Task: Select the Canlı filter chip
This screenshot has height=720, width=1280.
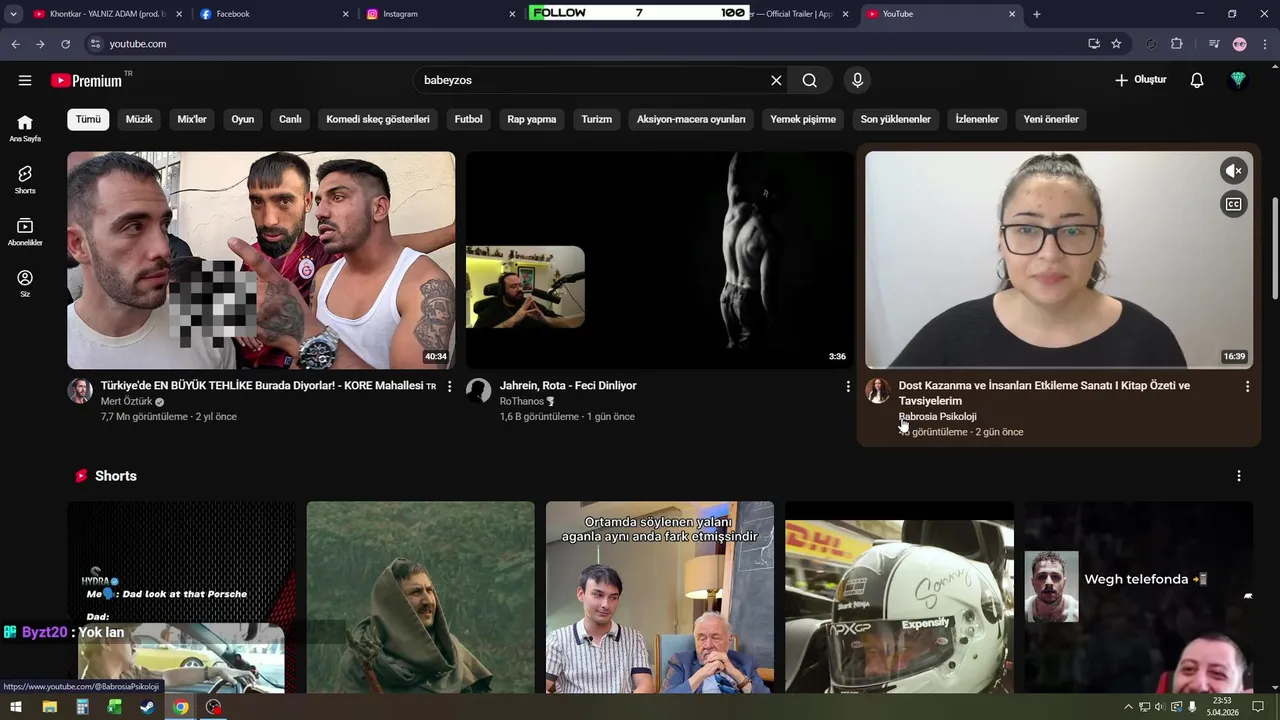Action: pyautogui.click(x=290, y=119)
